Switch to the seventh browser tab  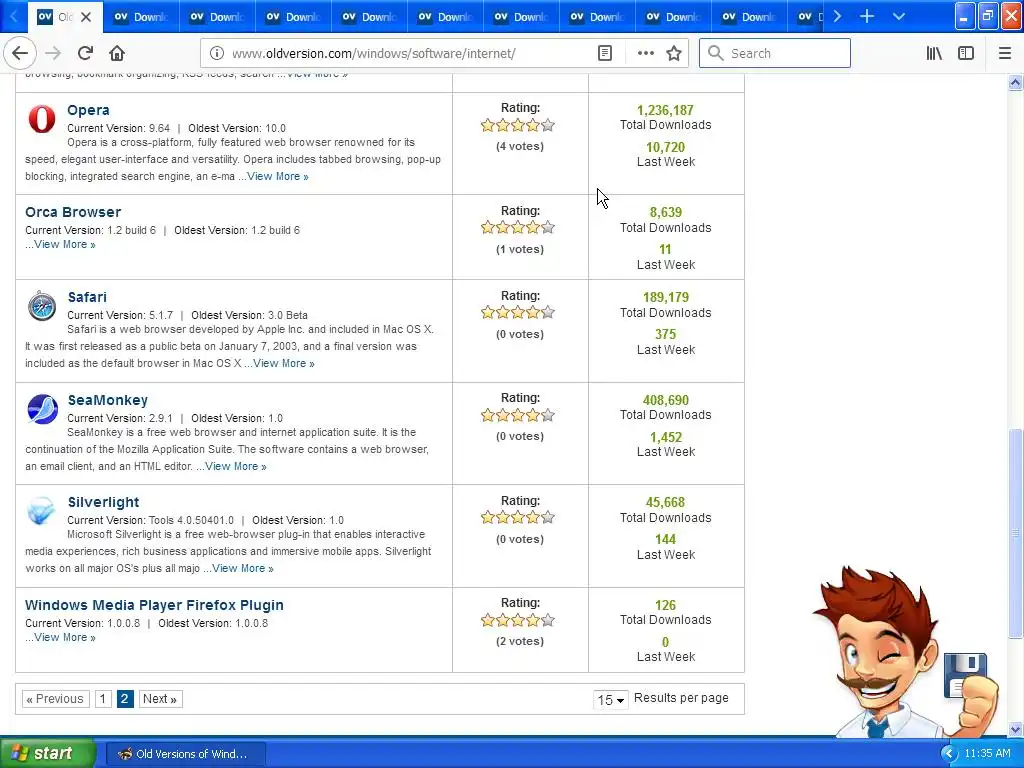tap(520, 17)
